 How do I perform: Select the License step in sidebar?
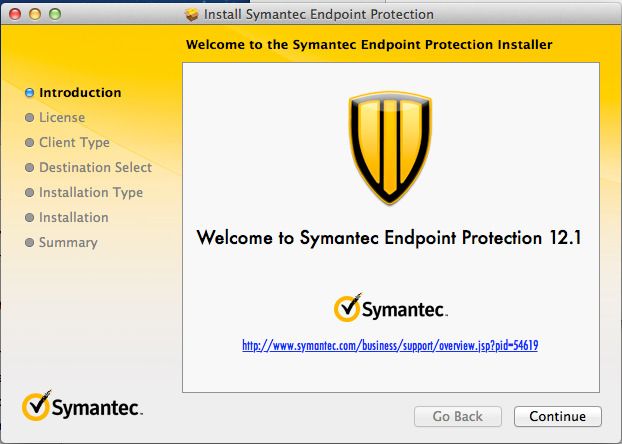(62, 117)
